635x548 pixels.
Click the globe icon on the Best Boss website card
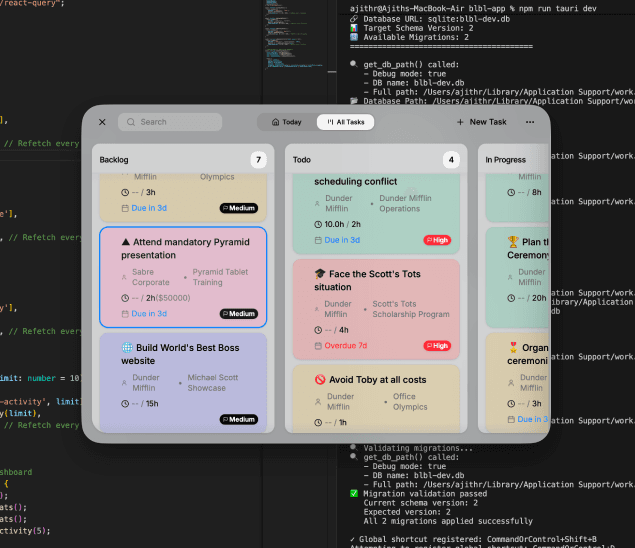(126, 347)
